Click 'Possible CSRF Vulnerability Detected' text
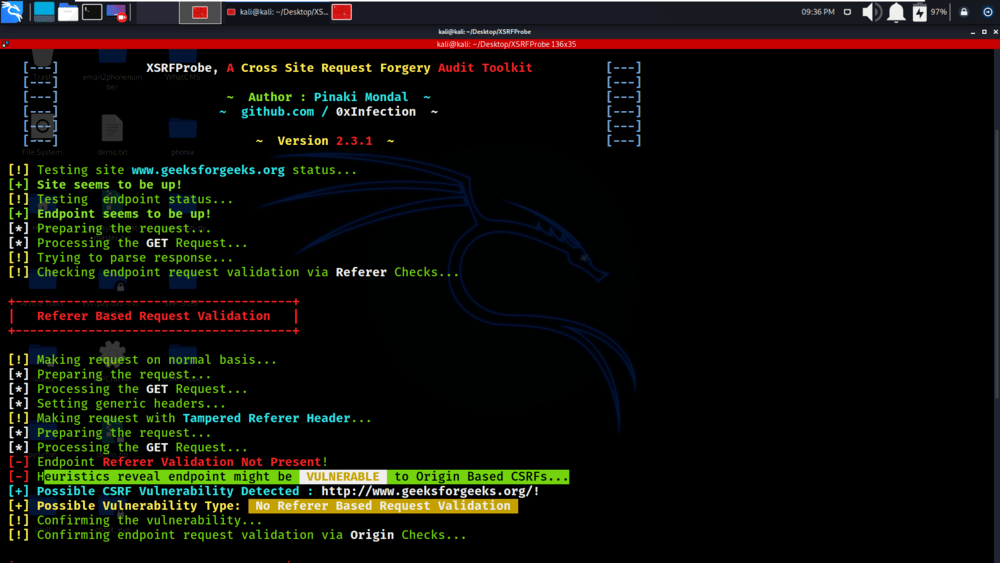 pos(168,492)
